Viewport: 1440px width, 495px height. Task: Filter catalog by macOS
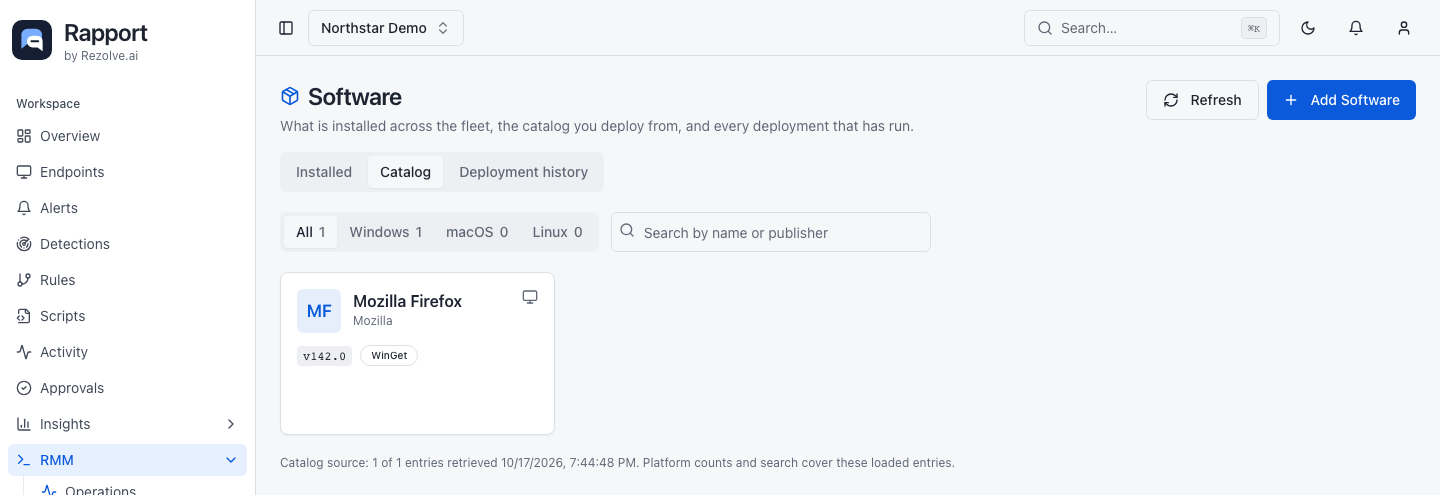point(477,232)
